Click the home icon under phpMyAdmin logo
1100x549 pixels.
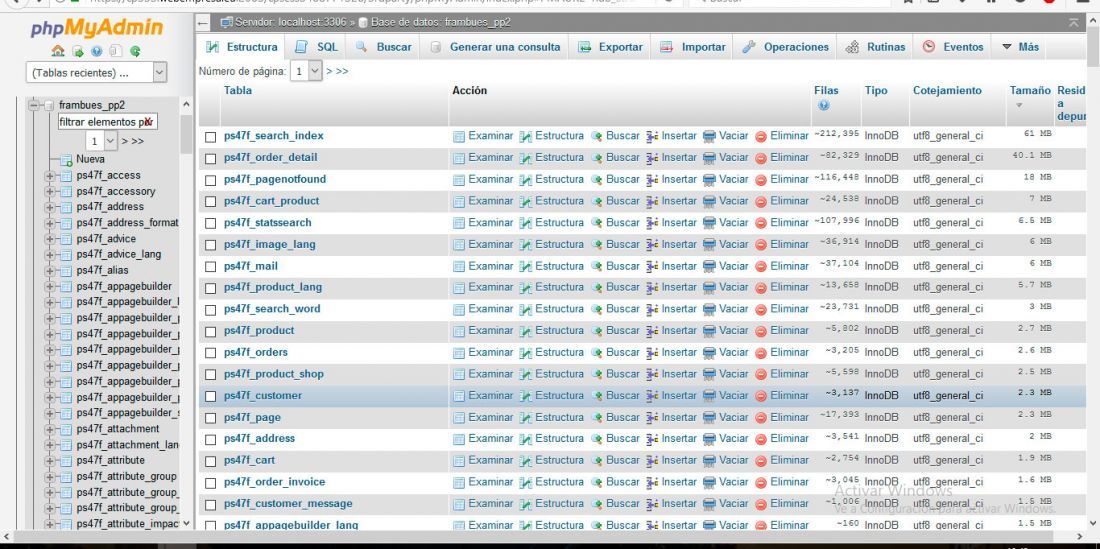[58, 51]
